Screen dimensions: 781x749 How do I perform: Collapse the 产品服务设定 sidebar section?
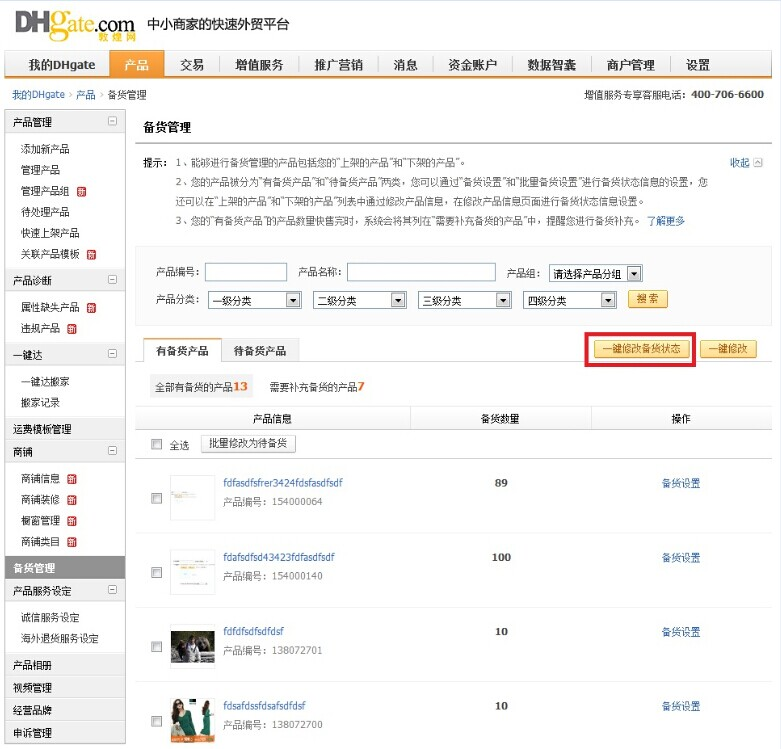pos(113,590)
